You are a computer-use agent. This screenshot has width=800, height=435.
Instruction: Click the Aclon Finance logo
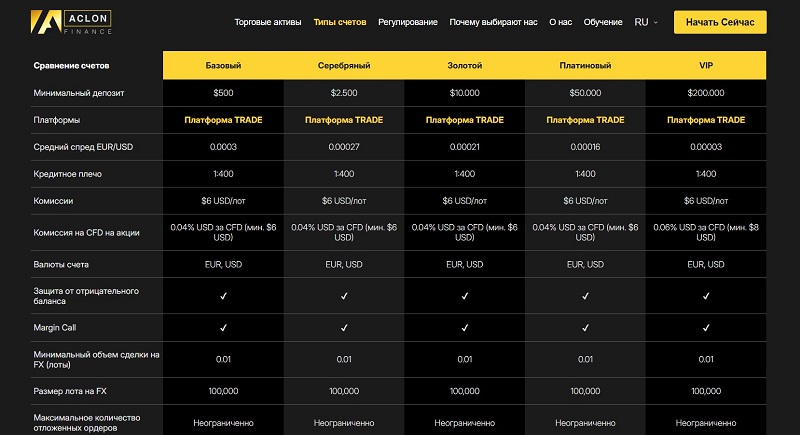point(72,21)
